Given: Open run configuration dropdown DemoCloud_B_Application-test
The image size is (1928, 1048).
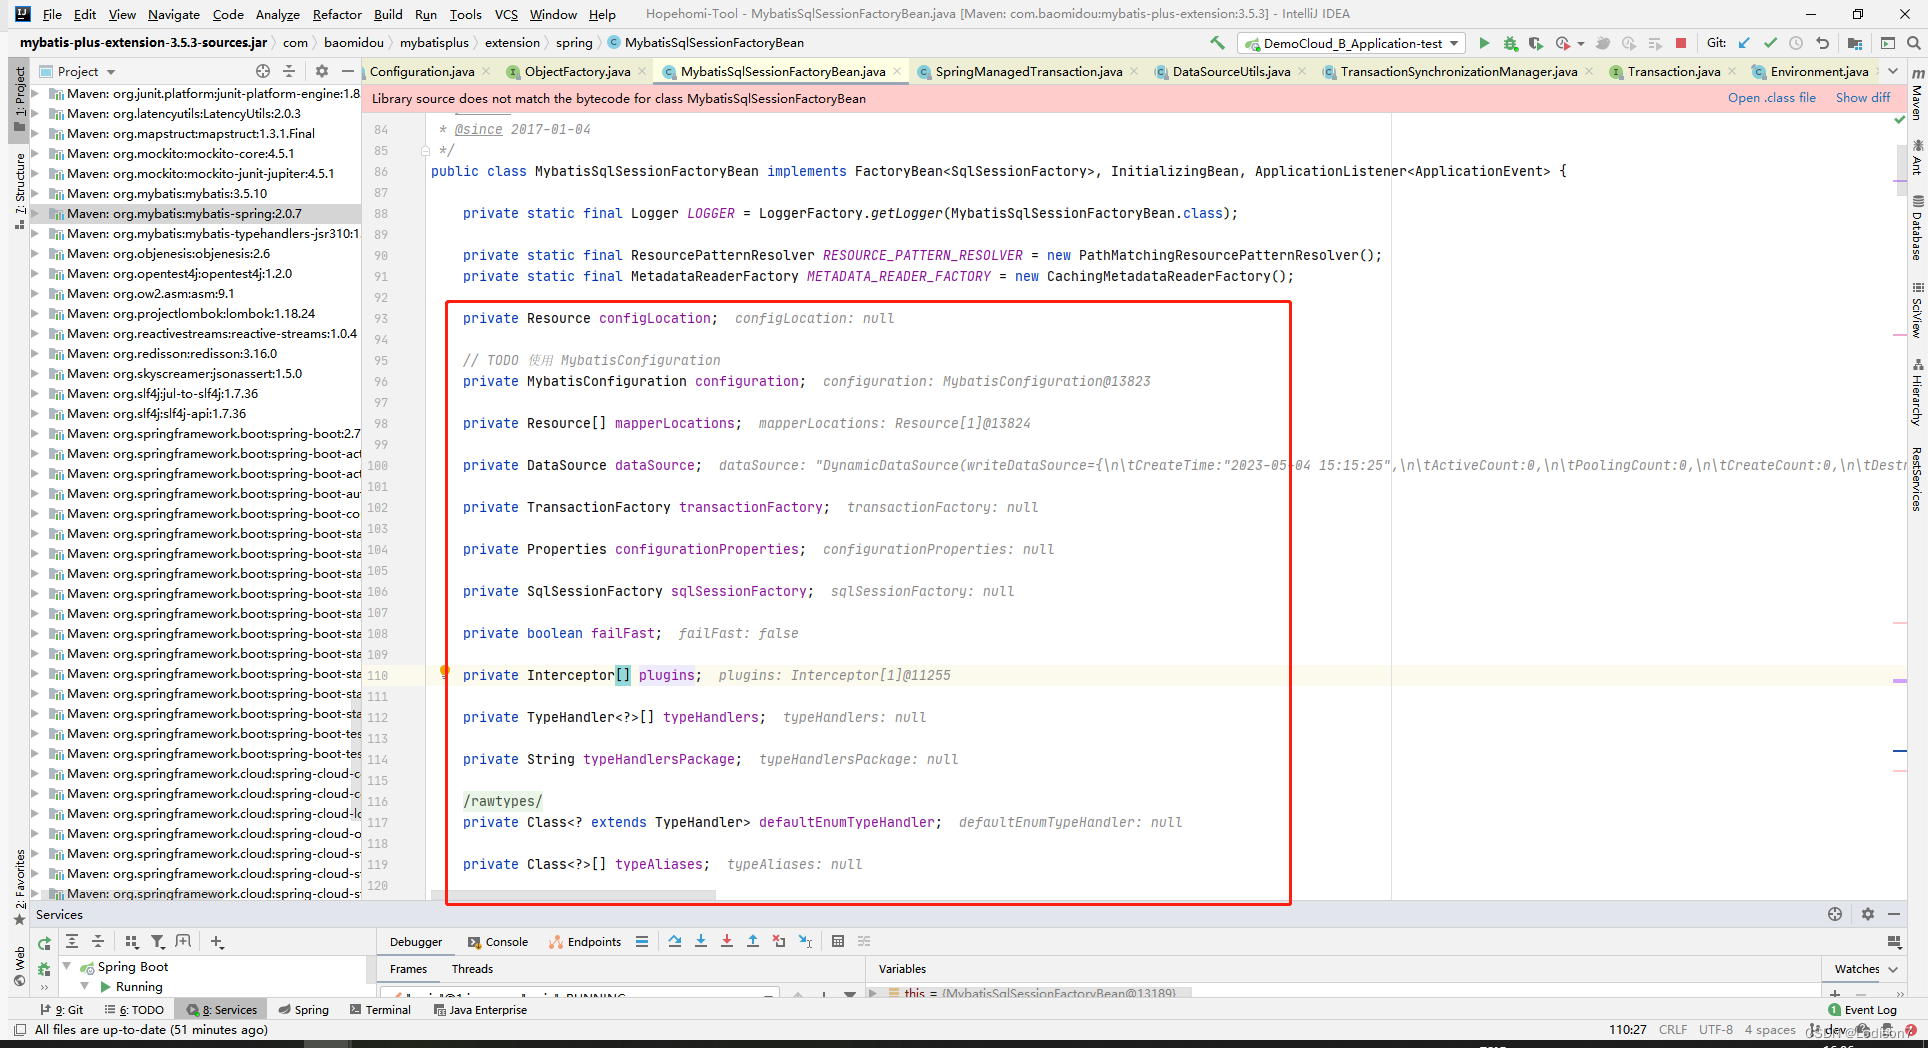Looking at the screenshot, I should [x=1352, y=43].
